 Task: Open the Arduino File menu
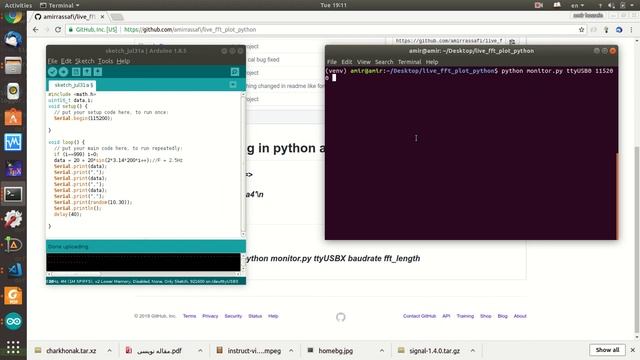pyautogui.click(x=53, y=61)
